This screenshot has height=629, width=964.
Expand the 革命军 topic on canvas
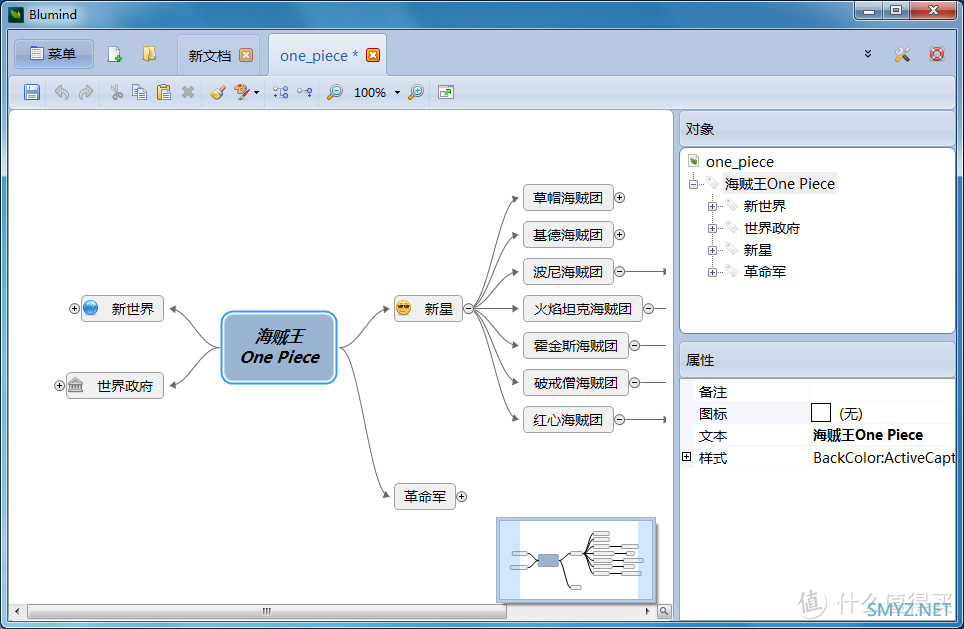(462, 497)
